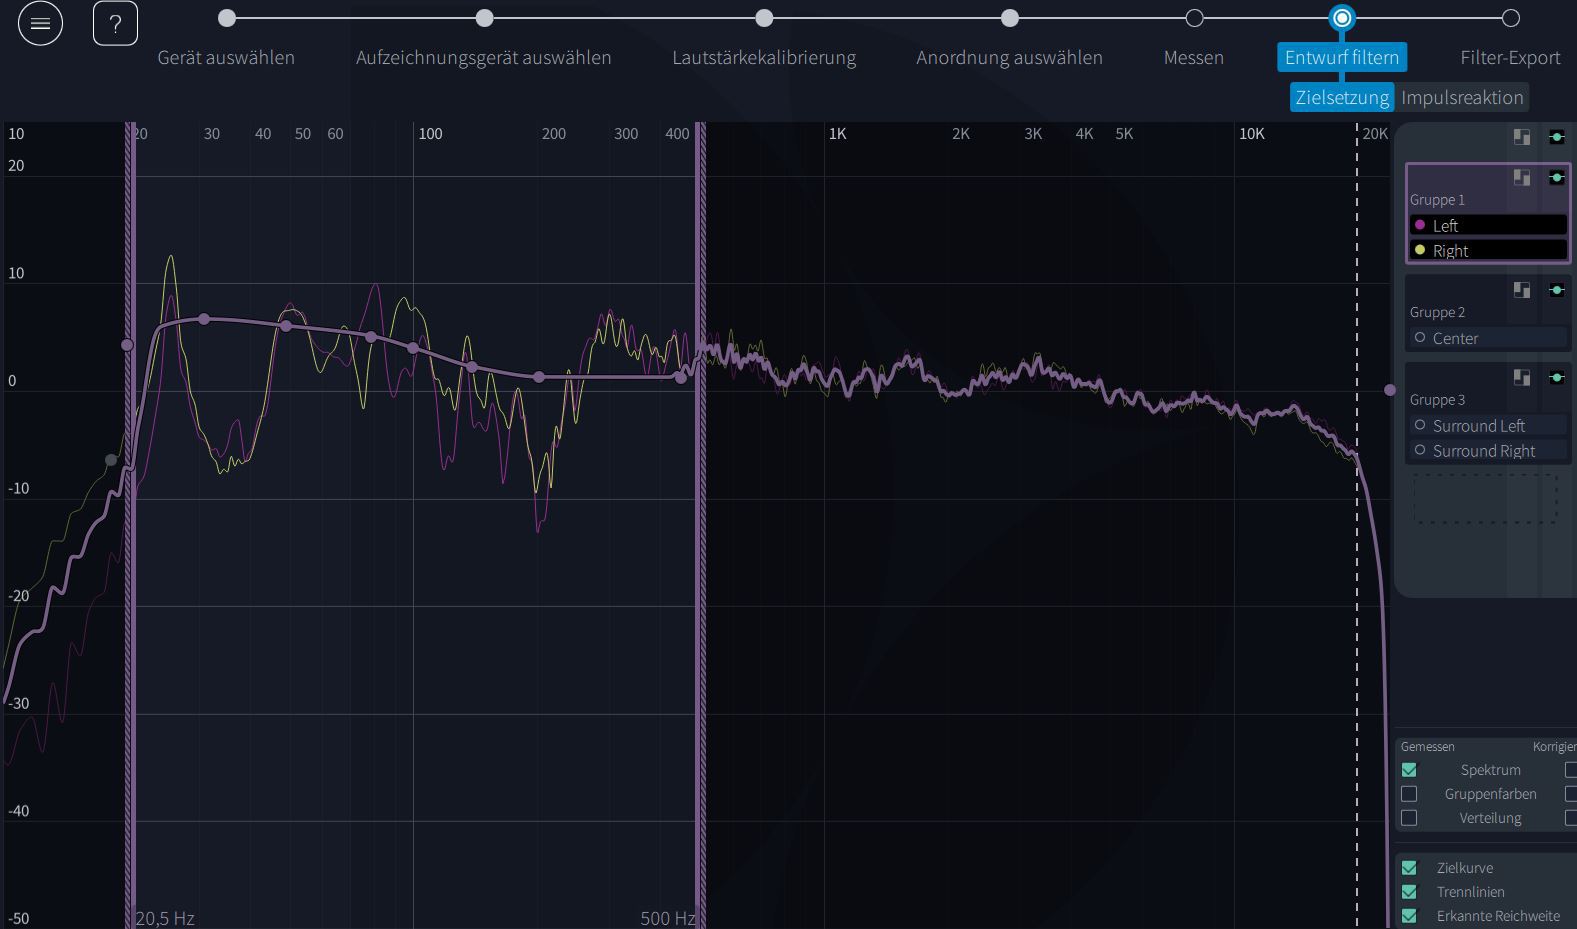Viewport: 1577px width, 929px height.
Task: Open the help question mark button
Action: 115,23
